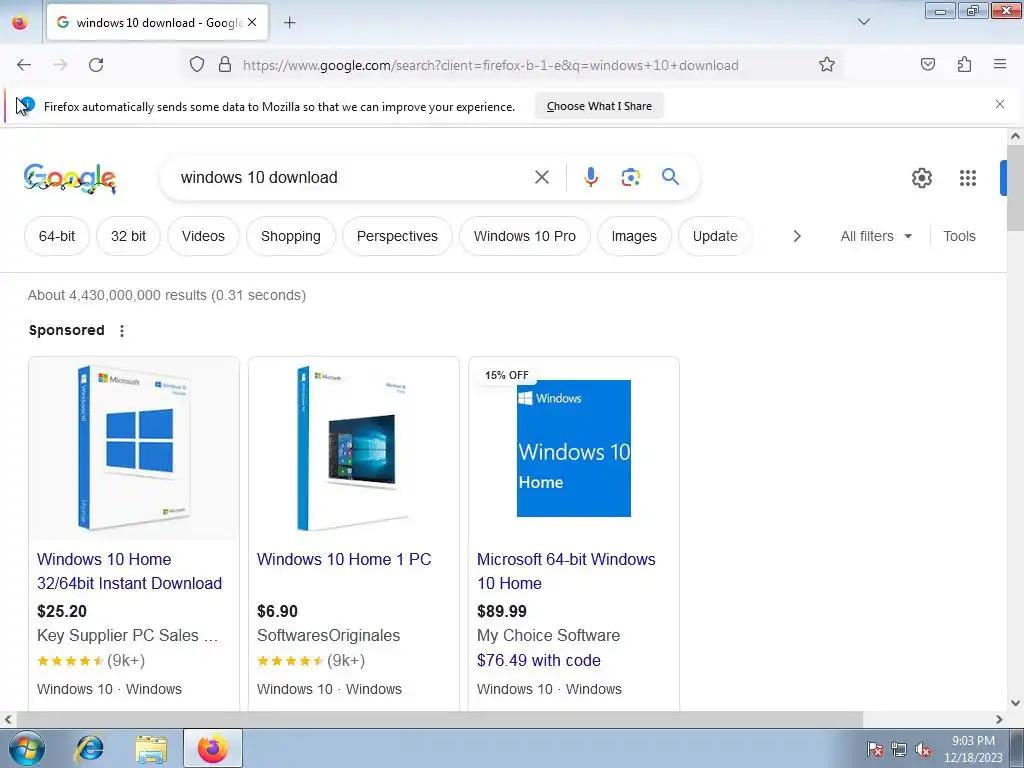Click Choose What I Share button
The image size is (1024, 768).
(599, 106)
